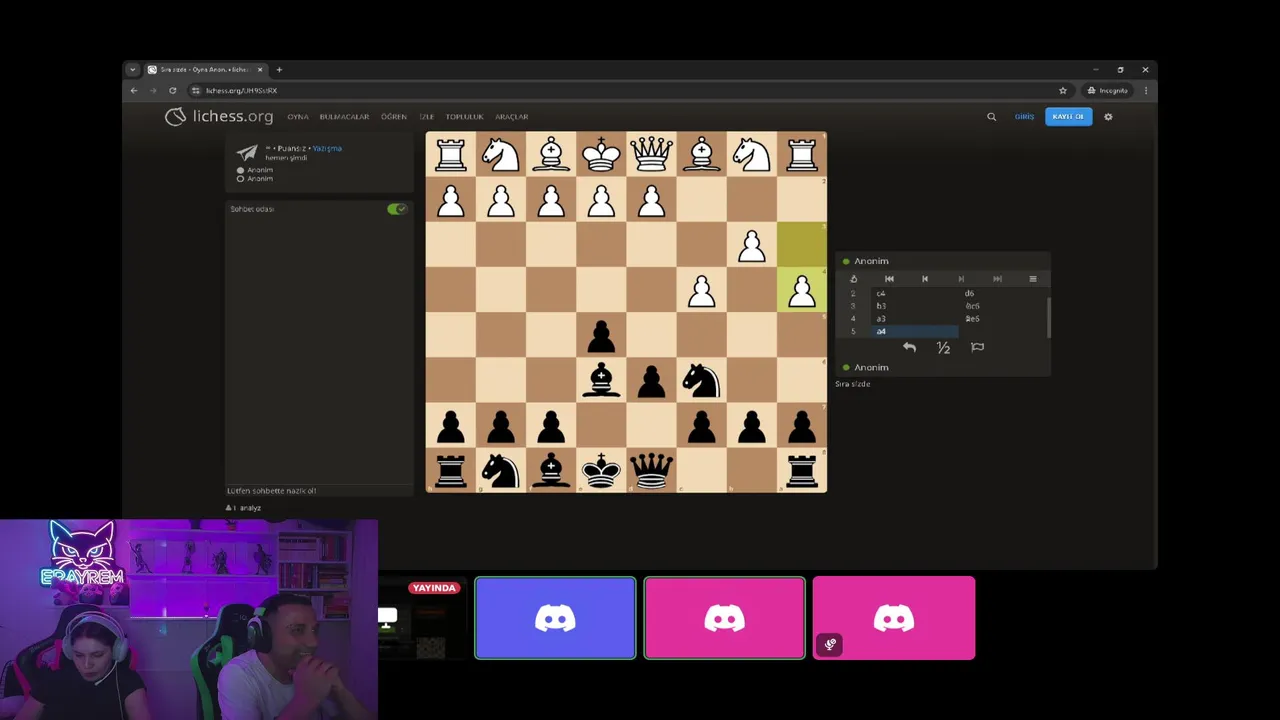Toggle the Sohbet odası chat switch
Image resolution: width=1280 pixels, height=720 pixels.
397,209
